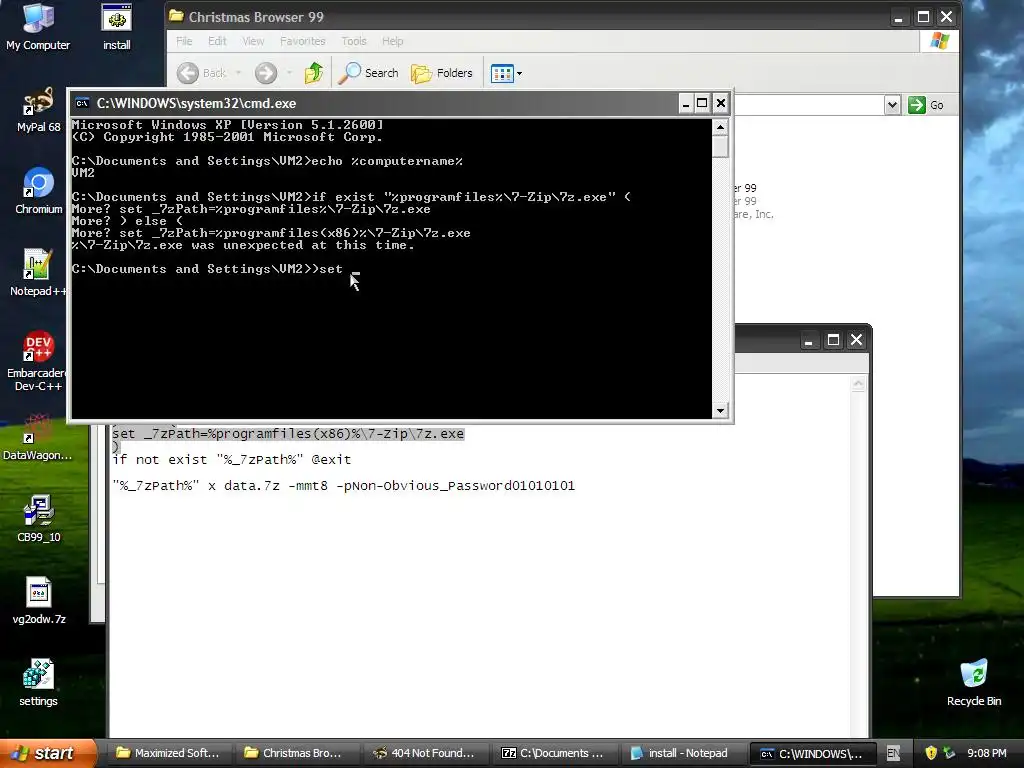
Task: Click the cmd window scrollbar thumb
Action: (x=720, y=146)
